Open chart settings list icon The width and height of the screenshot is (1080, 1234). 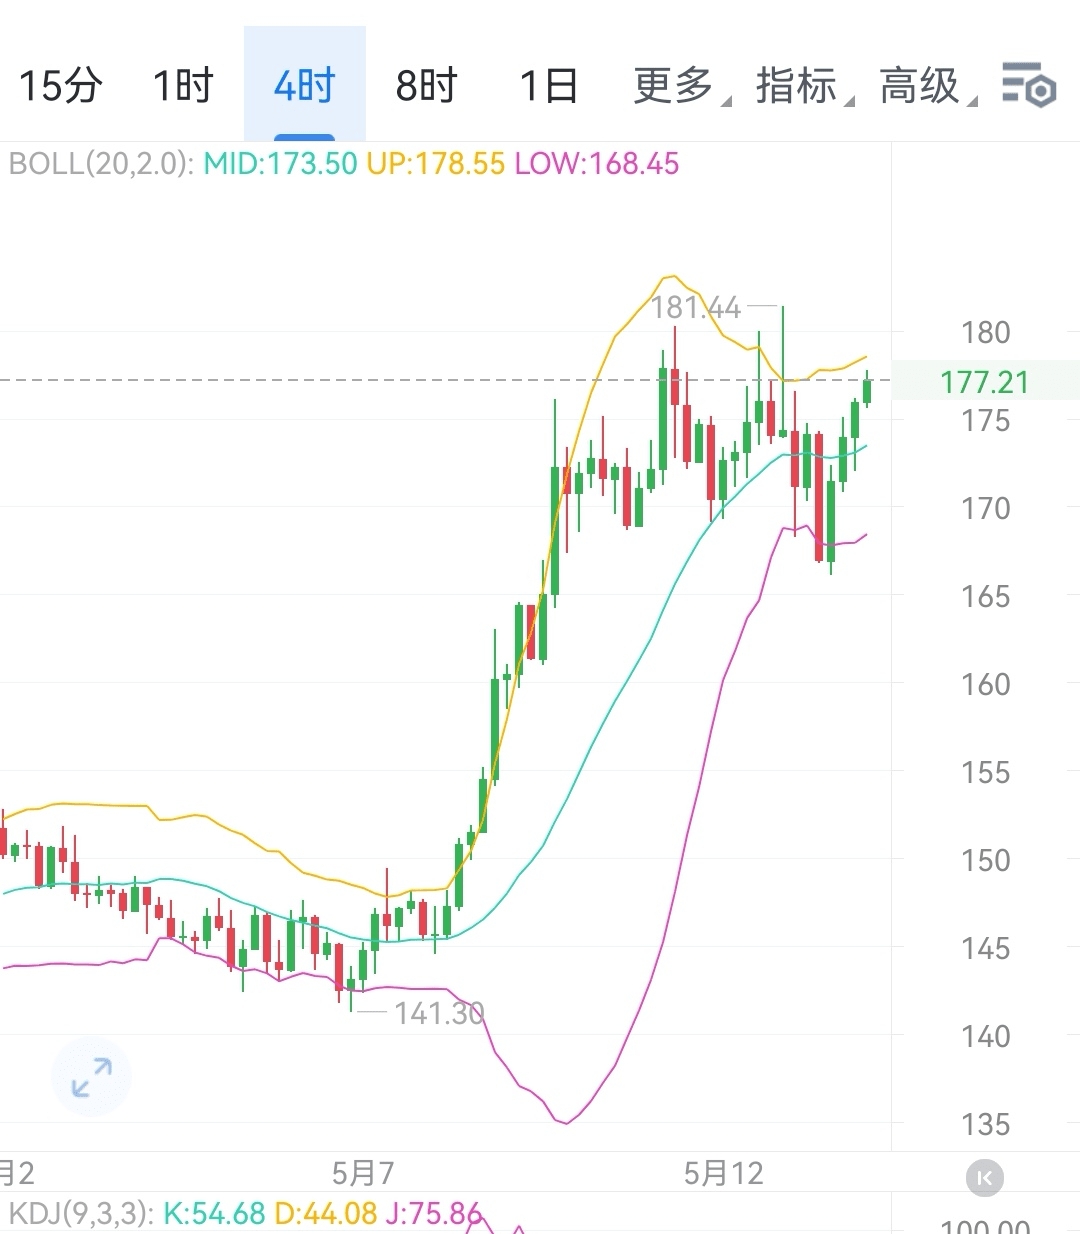[x=1029, y=85]
